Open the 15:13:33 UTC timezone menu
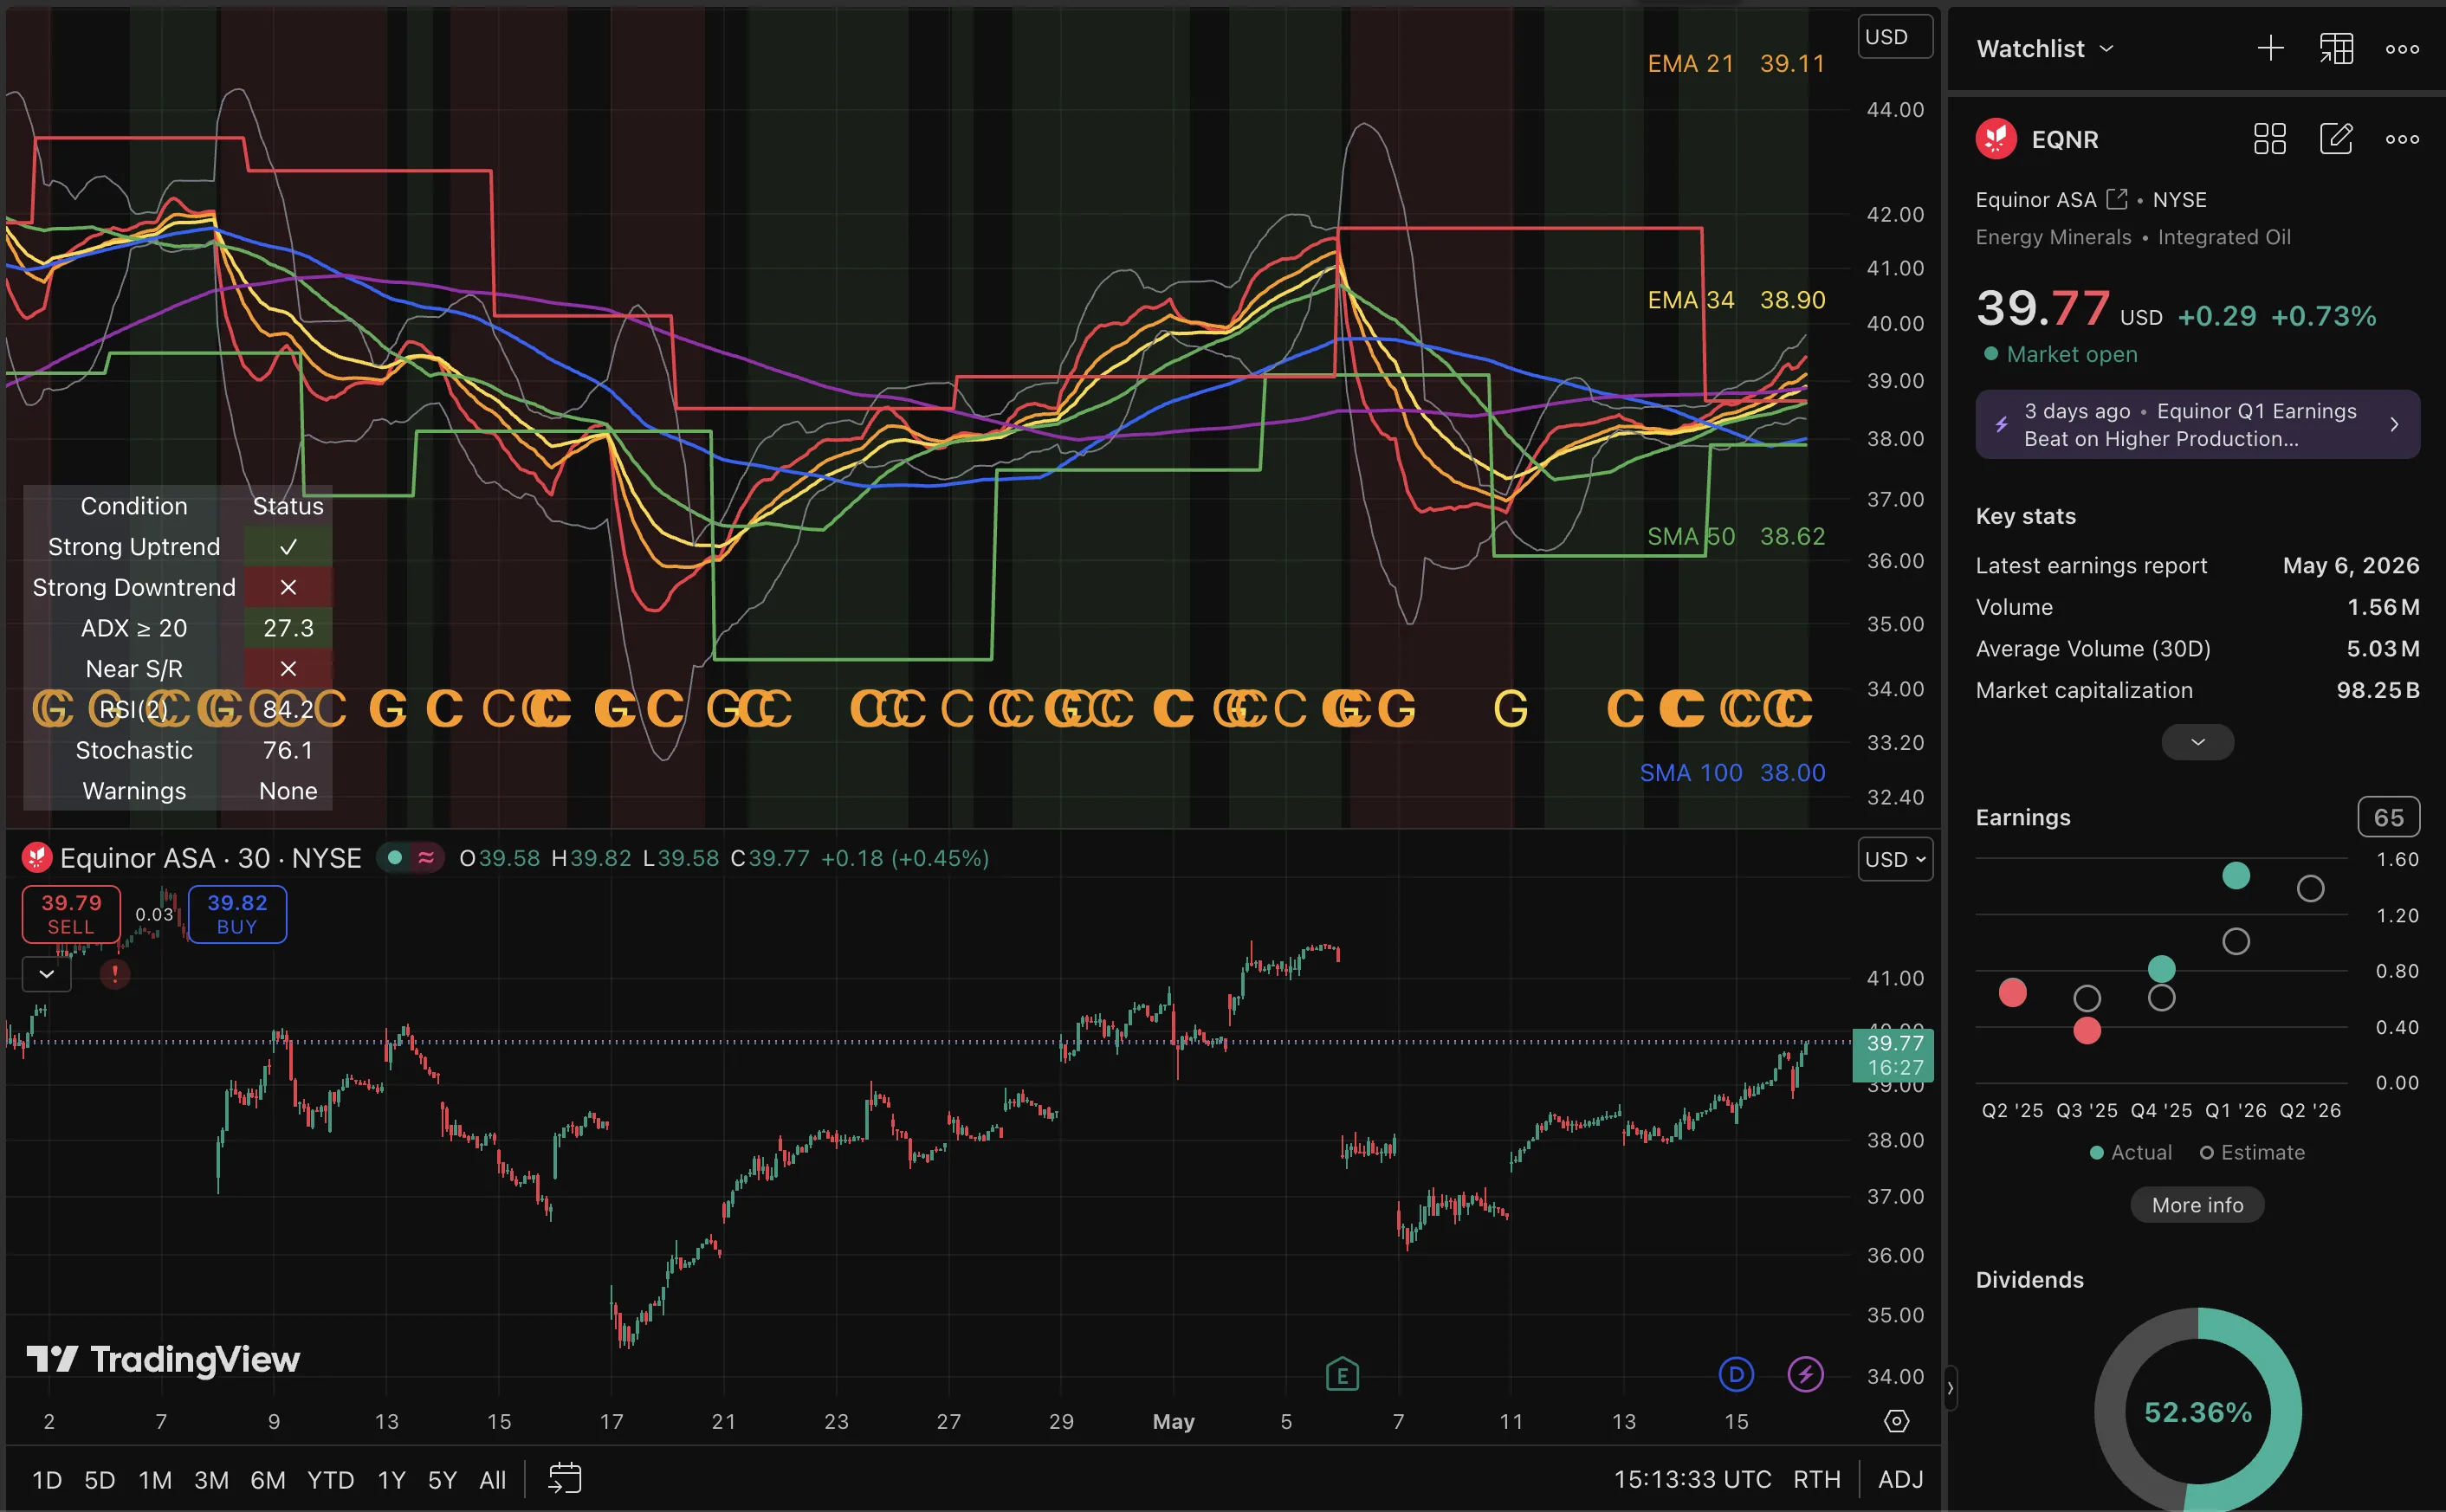Viewport: 2446px width, 1512px height. pos(1692,1479)
